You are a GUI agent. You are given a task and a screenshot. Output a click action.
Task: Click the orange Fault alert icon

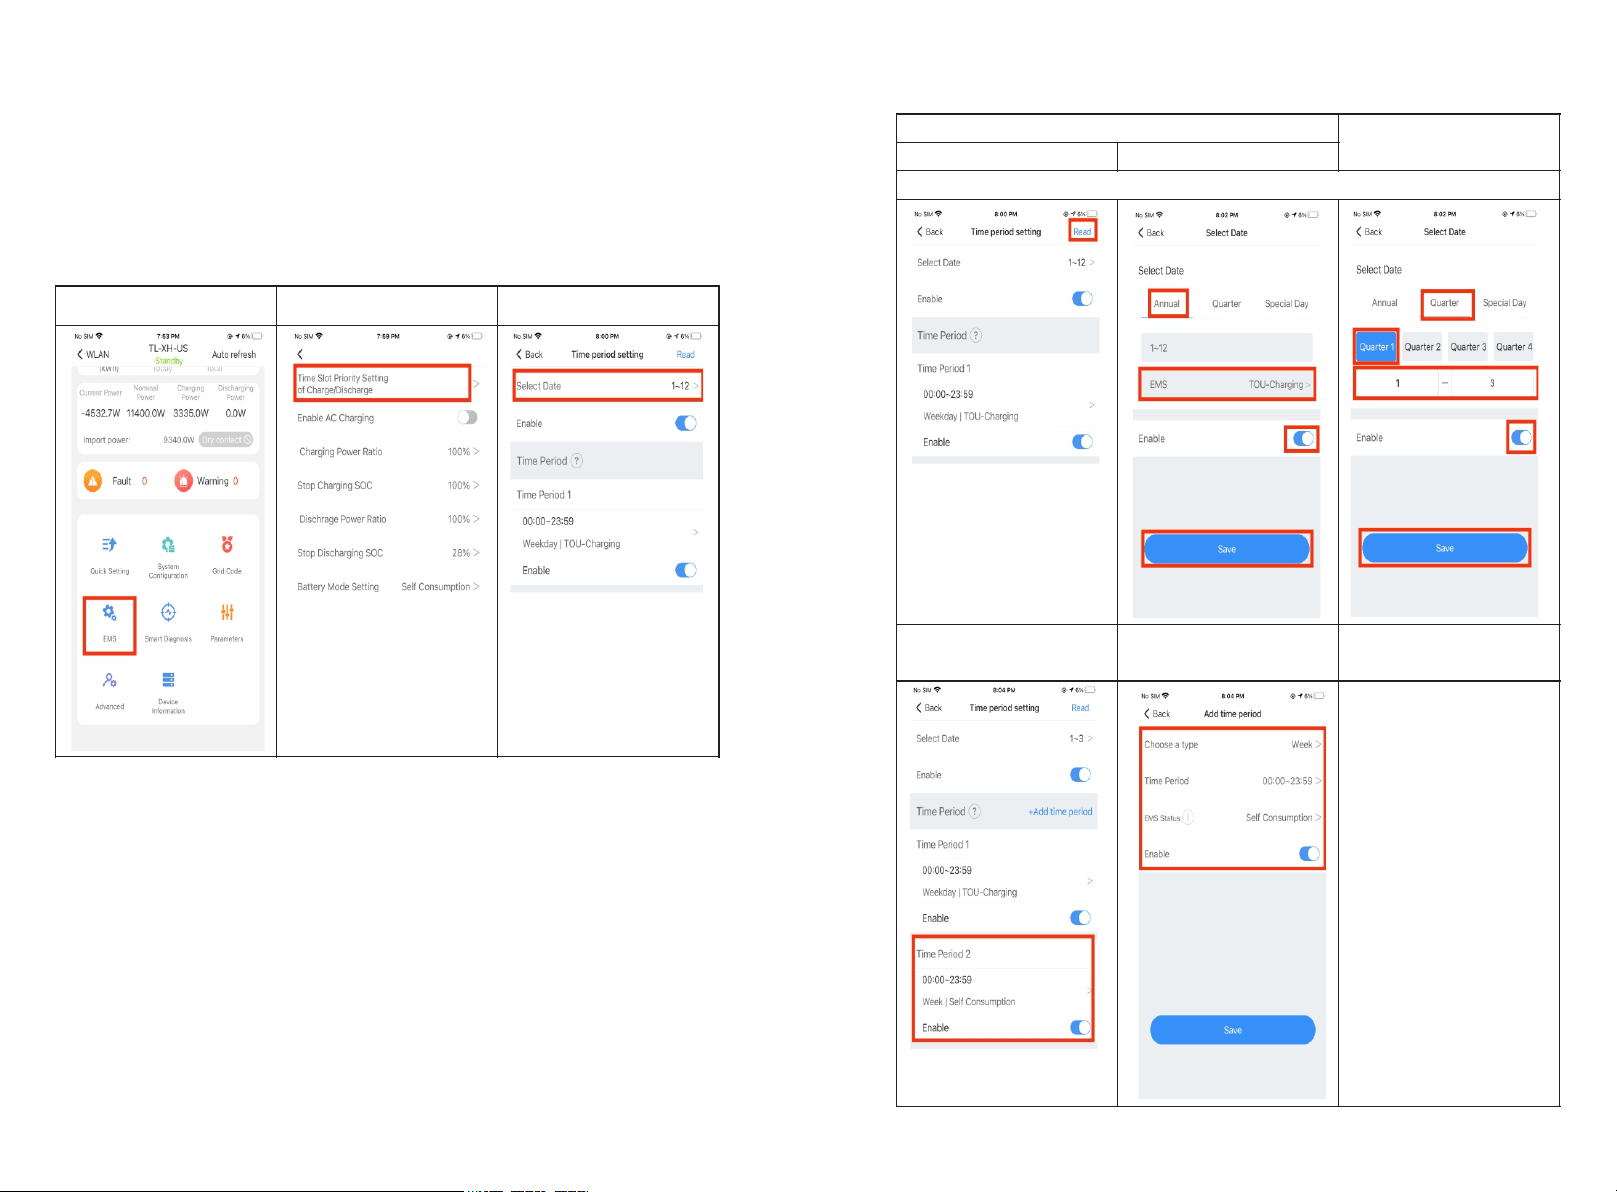point(93,481)
